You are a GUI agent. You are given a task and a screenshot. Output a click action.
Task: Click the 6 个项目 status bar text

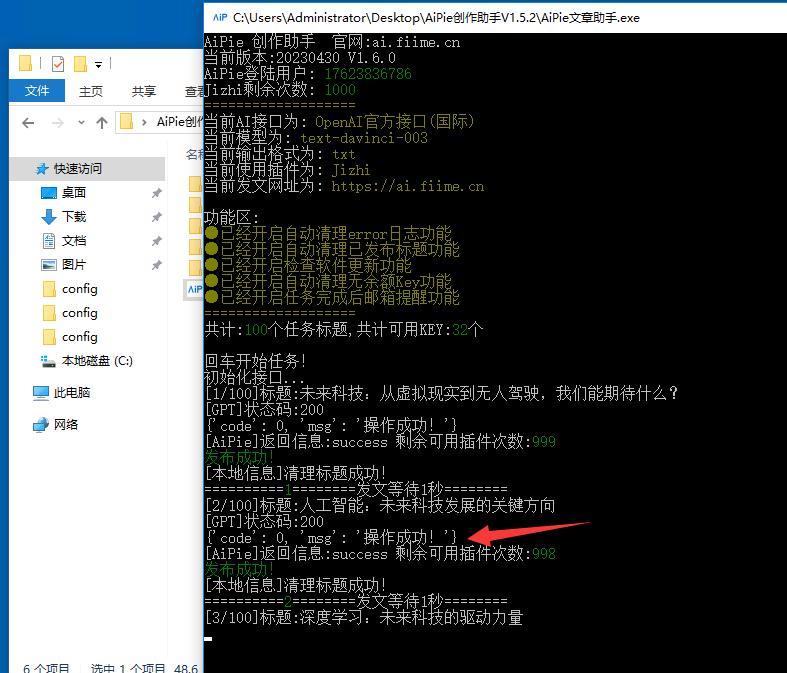coord(46,668)
